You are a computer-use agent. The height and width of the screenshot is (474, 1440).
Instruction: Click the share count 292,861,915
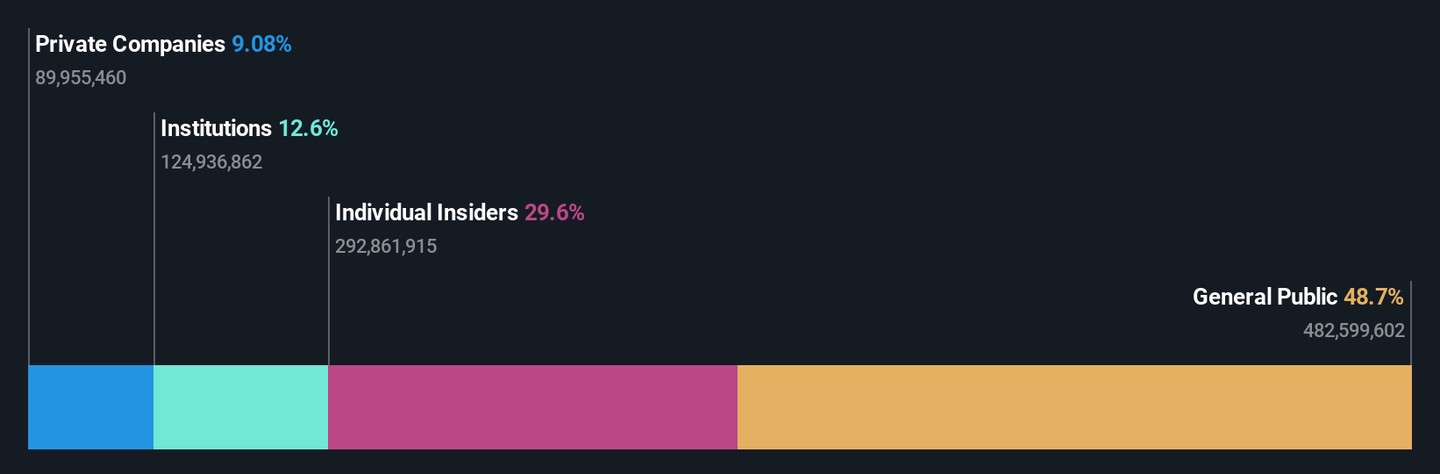(x=386, y=246)
